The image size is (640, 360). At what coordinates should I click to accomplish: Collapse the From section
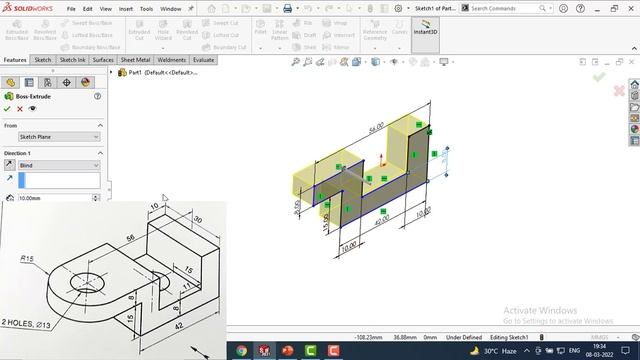[x=100, y=125]
